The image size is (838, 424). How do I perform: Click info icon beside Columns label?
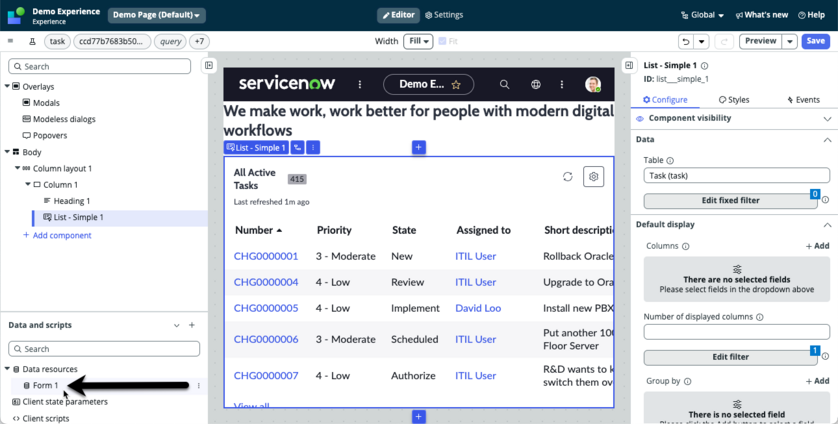(x=686, y=246)
